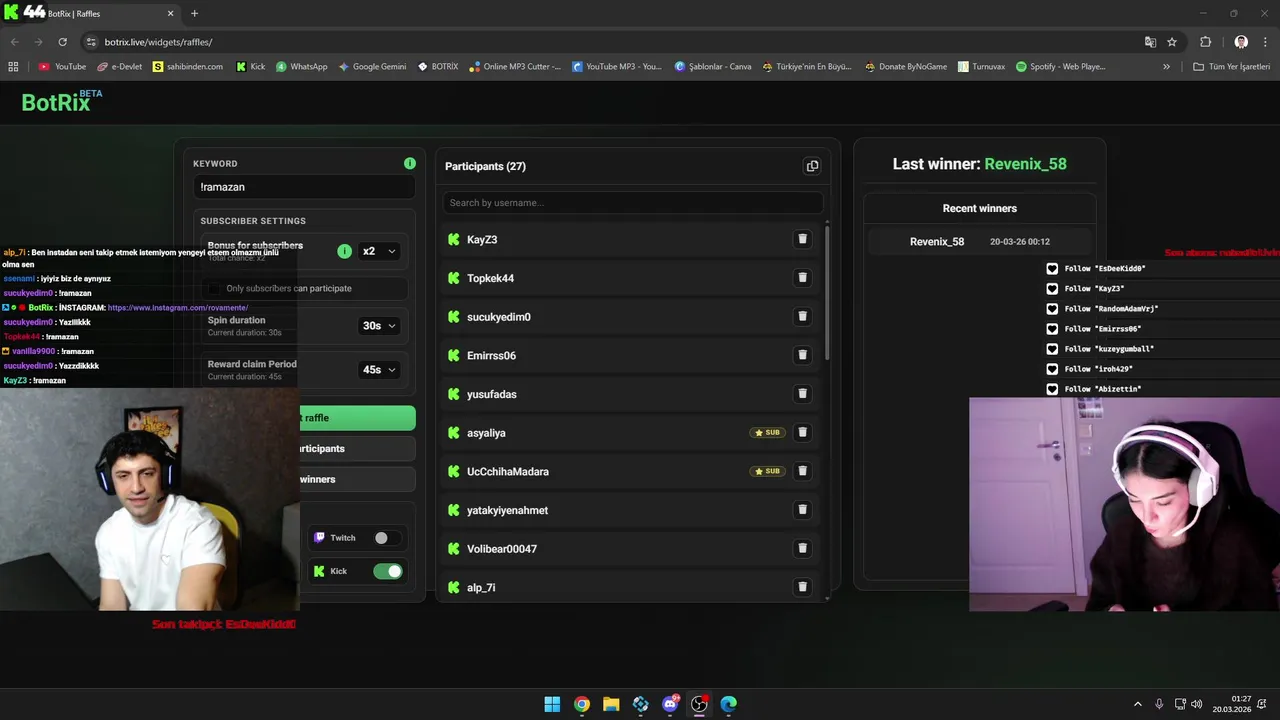Image resolution: width=1280 pixels, height=720 pixels.
Task: Open Tüm Yer İşaretleri bookmarks folder
Action: point(1231,67)
